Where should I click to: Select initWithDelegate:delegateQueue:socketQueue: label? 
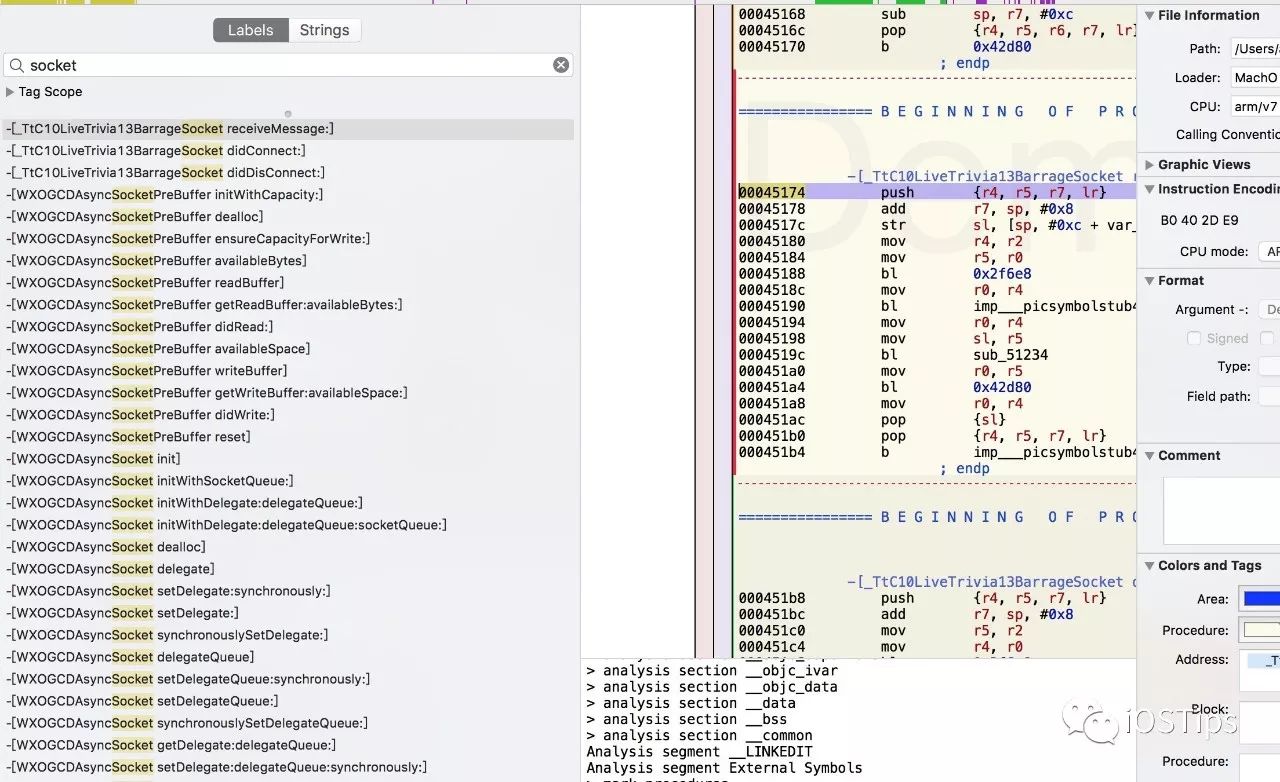[288, 525]
